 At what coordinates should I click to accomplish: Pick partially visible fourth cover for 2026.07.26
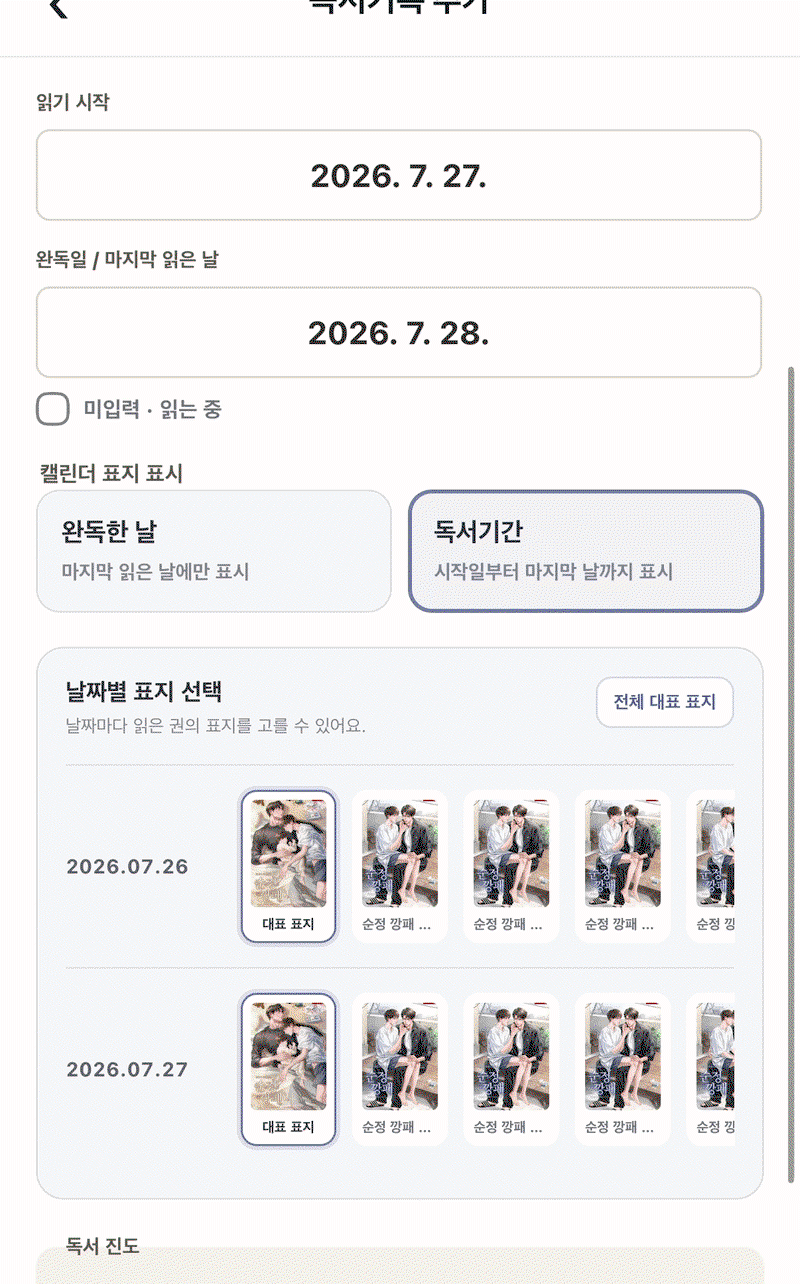point(710,867)
